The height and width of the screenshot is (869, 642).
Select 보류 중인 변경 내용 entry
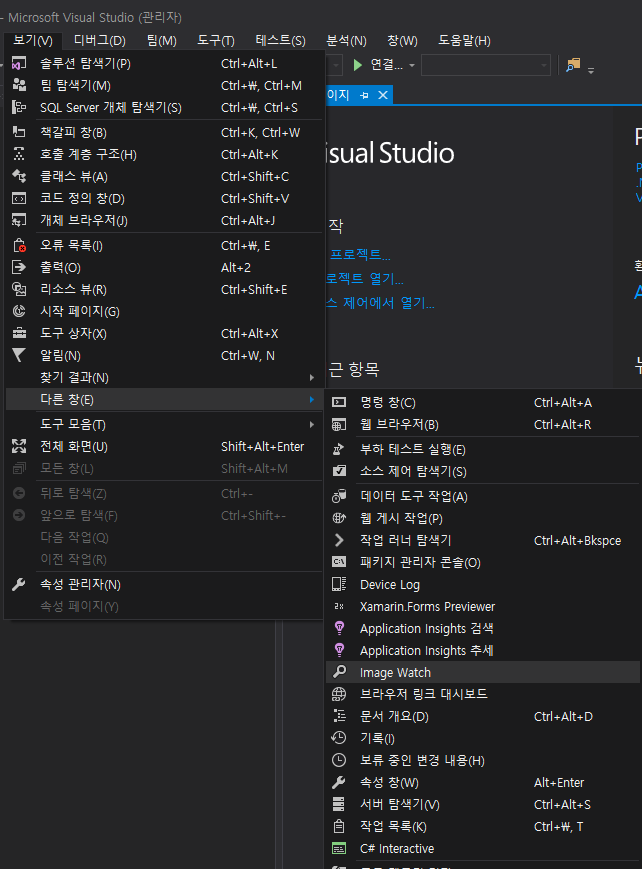coord(482,760)
